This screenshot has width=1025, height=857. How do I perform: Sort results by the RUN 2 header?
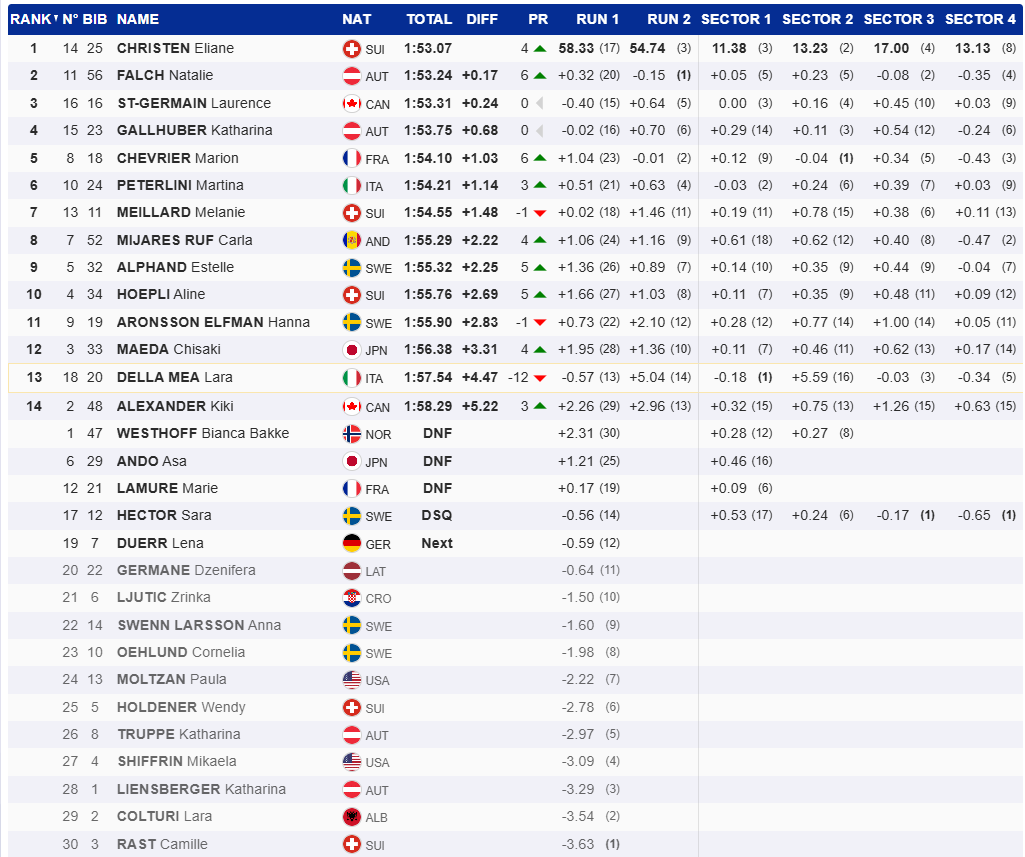pos(668,19)
